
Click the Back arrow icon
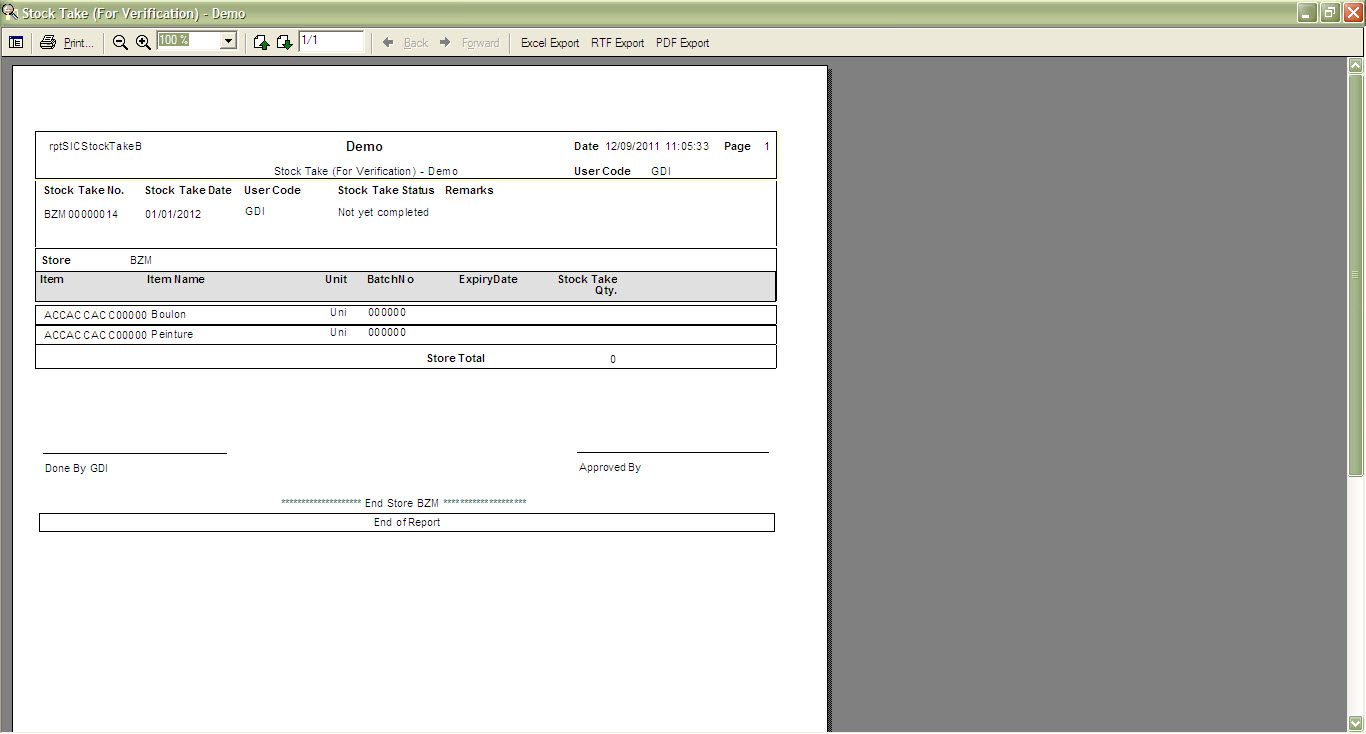(x=388, y=43)
